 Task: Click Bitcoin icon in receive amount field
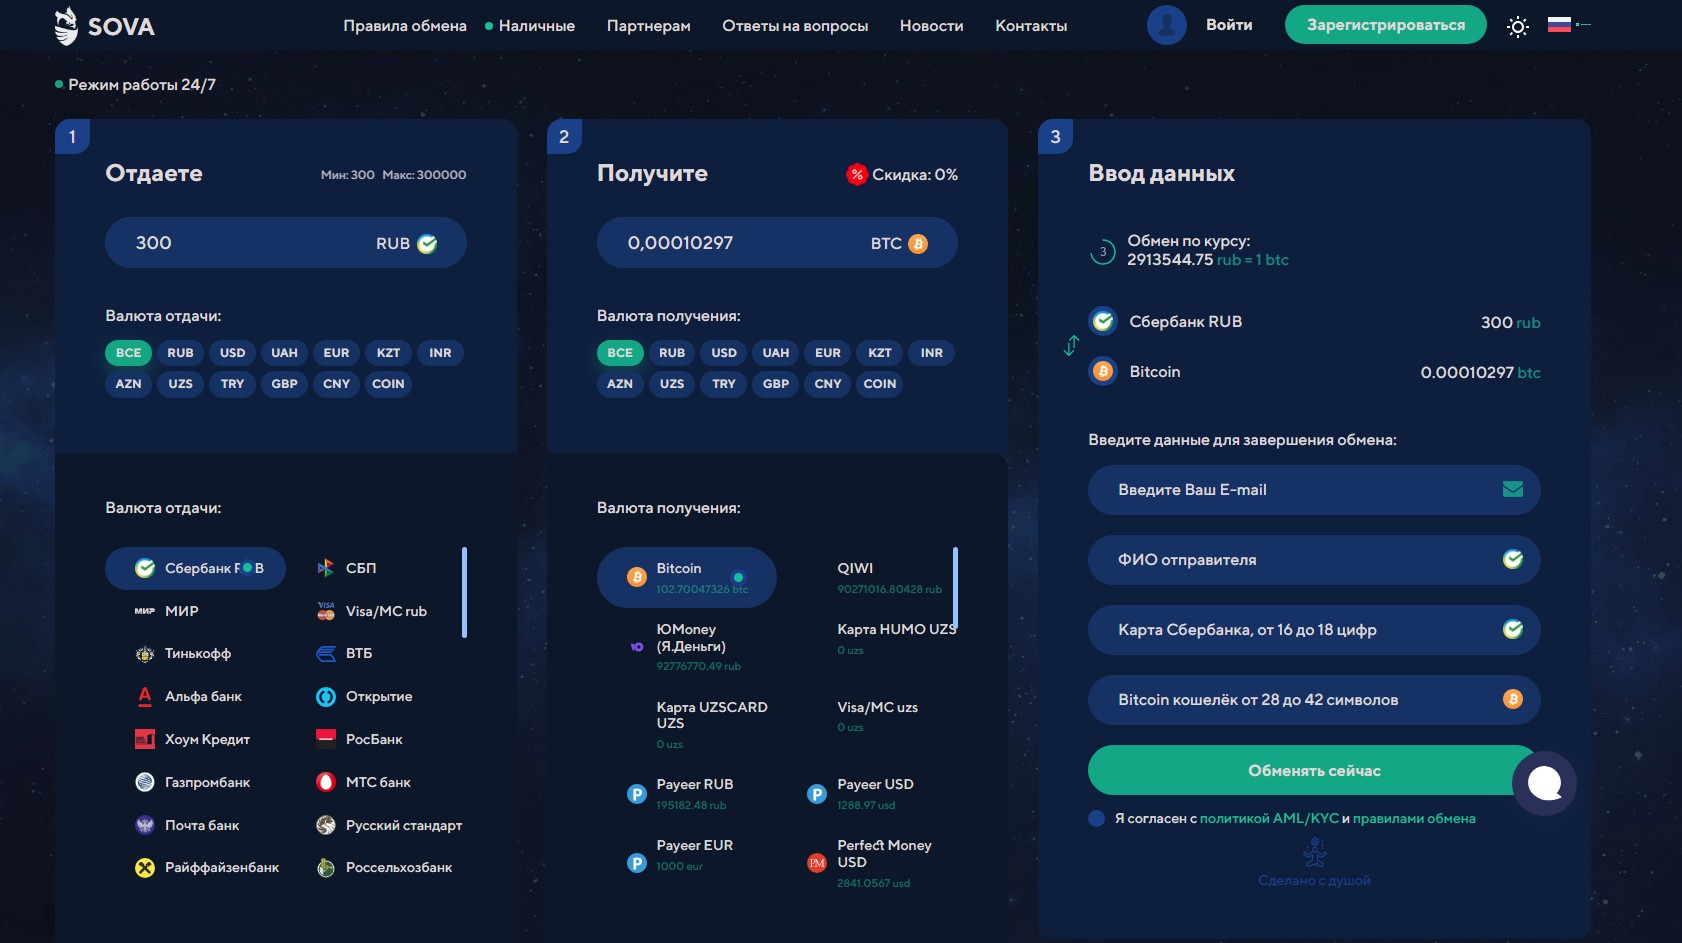point(918,243)
